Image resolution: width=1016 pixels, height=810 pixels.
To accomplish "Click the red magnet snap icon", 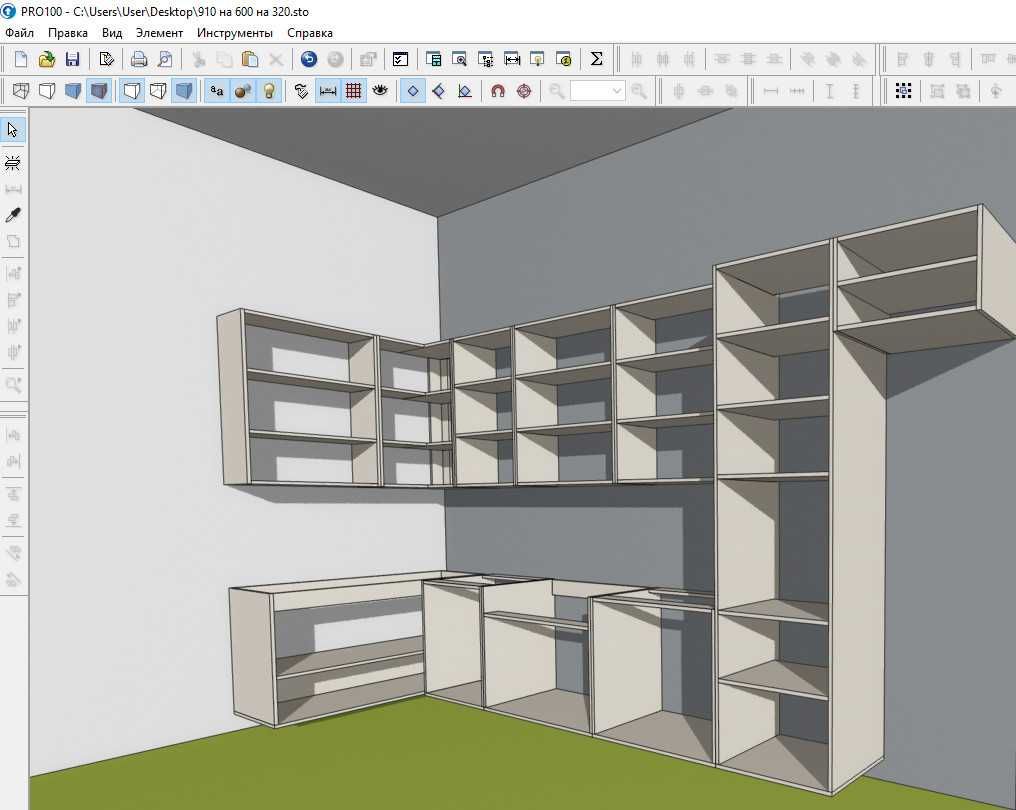I will click(x=498, y=91).
